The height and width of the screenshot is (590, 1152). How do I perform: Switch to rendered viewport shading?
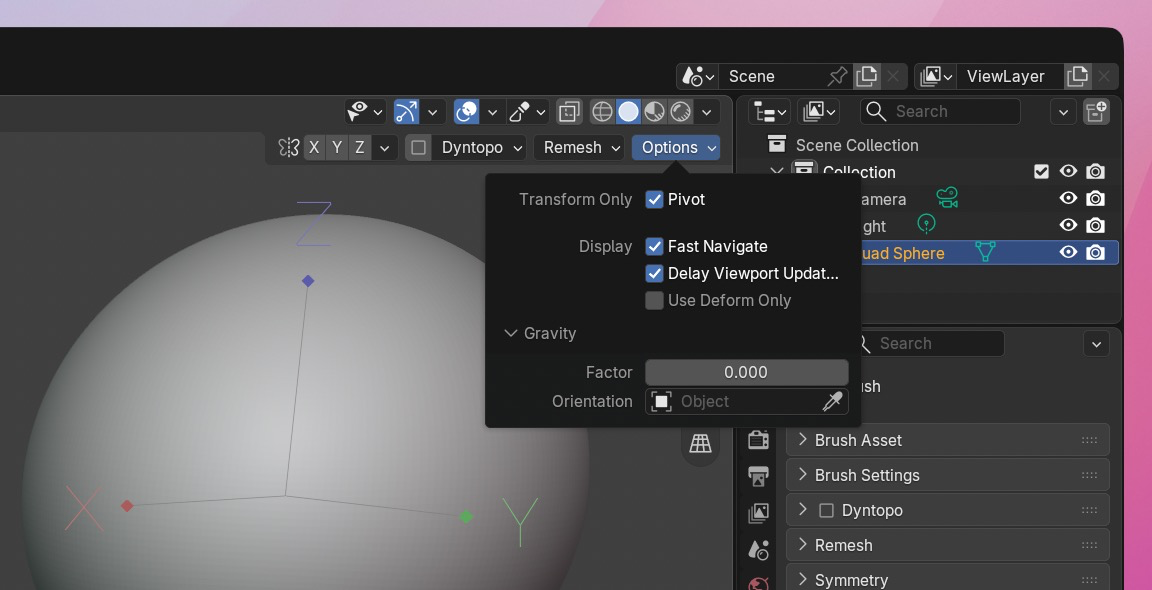tap(680, 112)
